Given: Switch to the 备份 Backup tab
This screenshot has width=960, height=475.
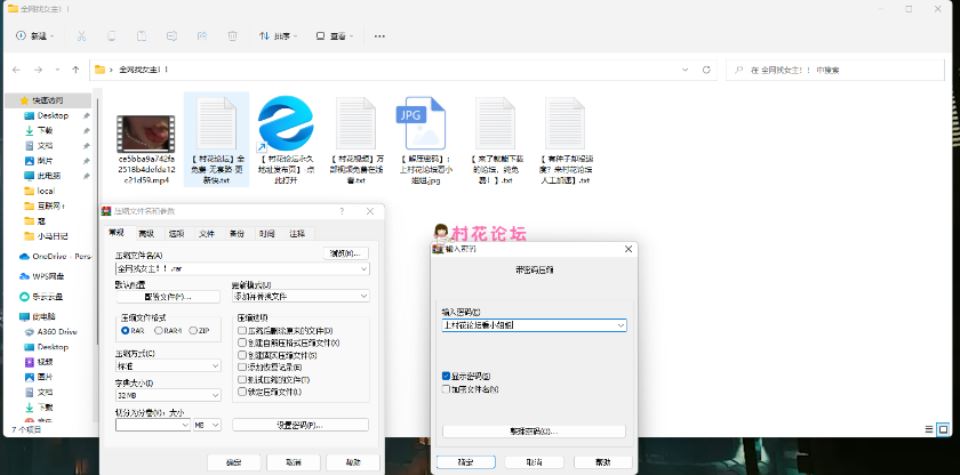Looking at the screenshot, I should point(237,234).
